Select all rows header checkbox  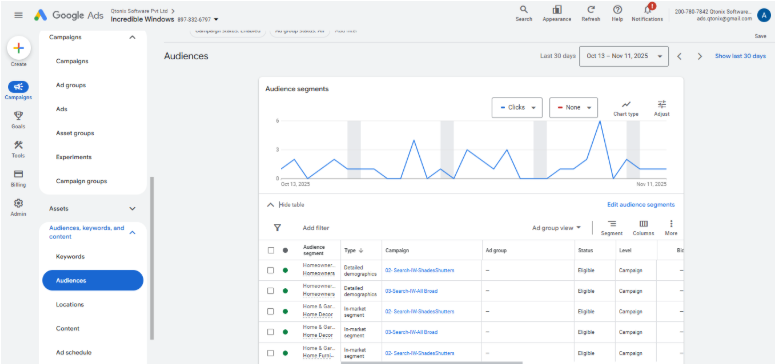tap(270, 250)
